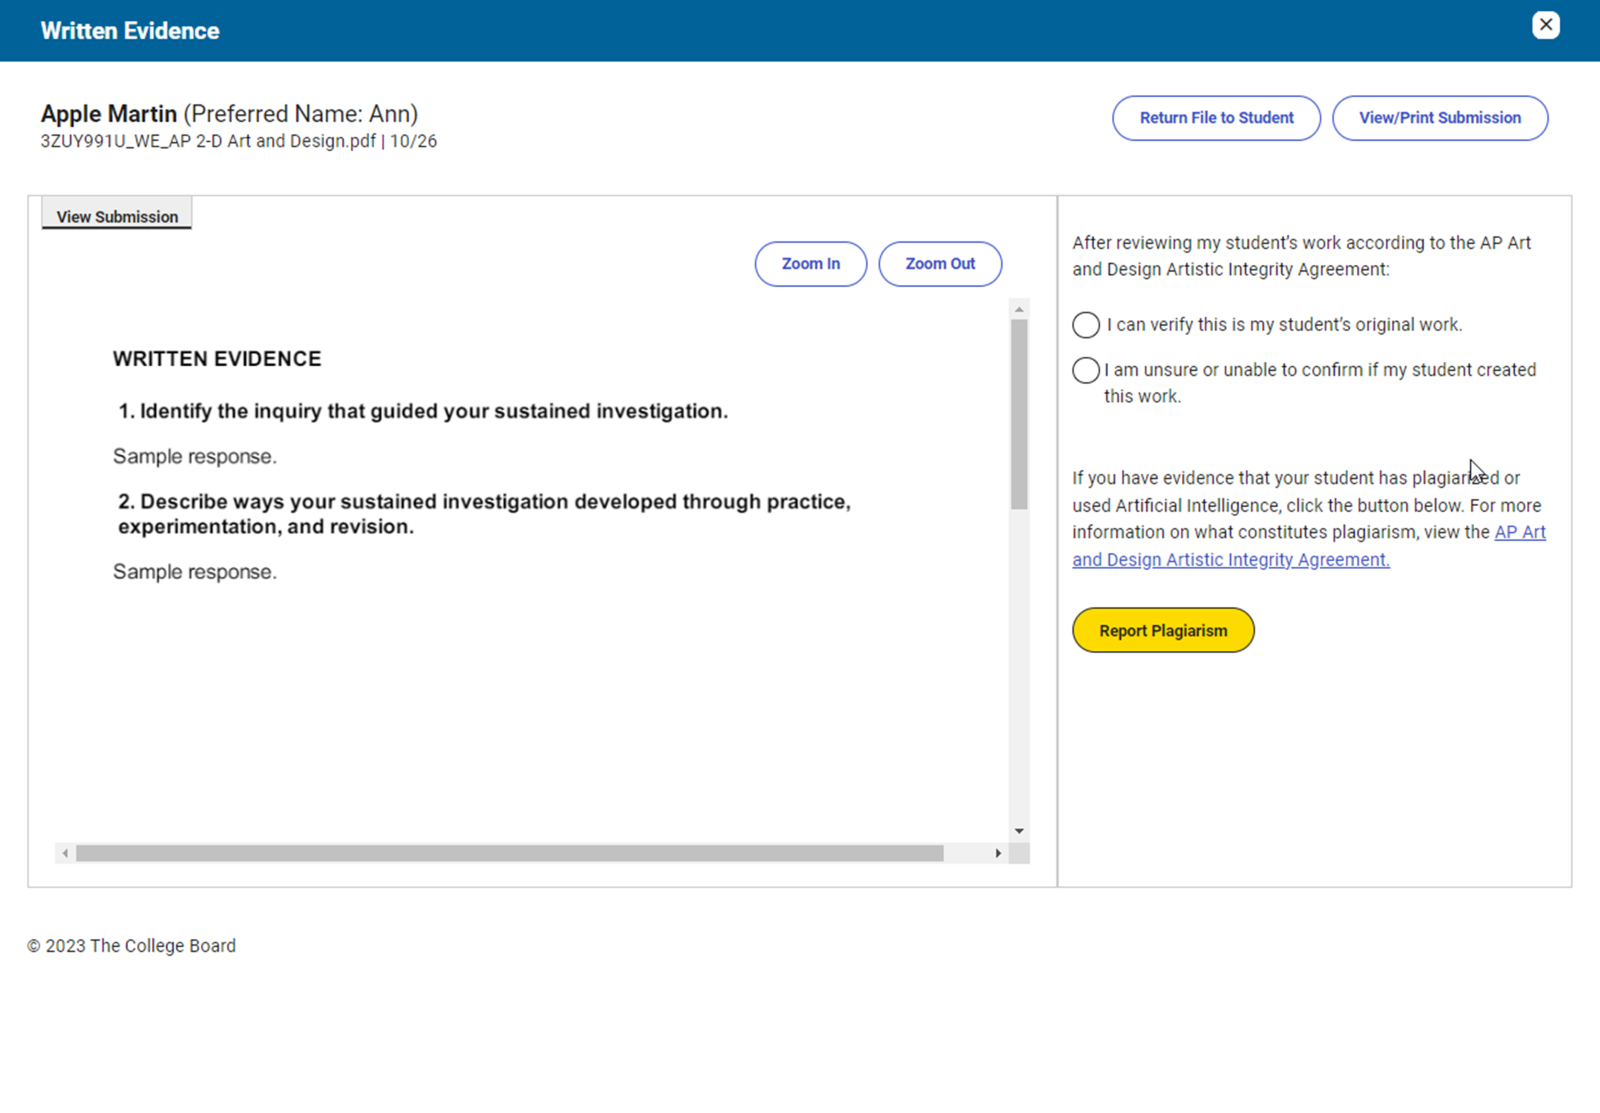Viewport: 1600px width, 1113px height.
Task: Click the WRITTEN EVIDENCE heading in document
Action: (217, 359)
